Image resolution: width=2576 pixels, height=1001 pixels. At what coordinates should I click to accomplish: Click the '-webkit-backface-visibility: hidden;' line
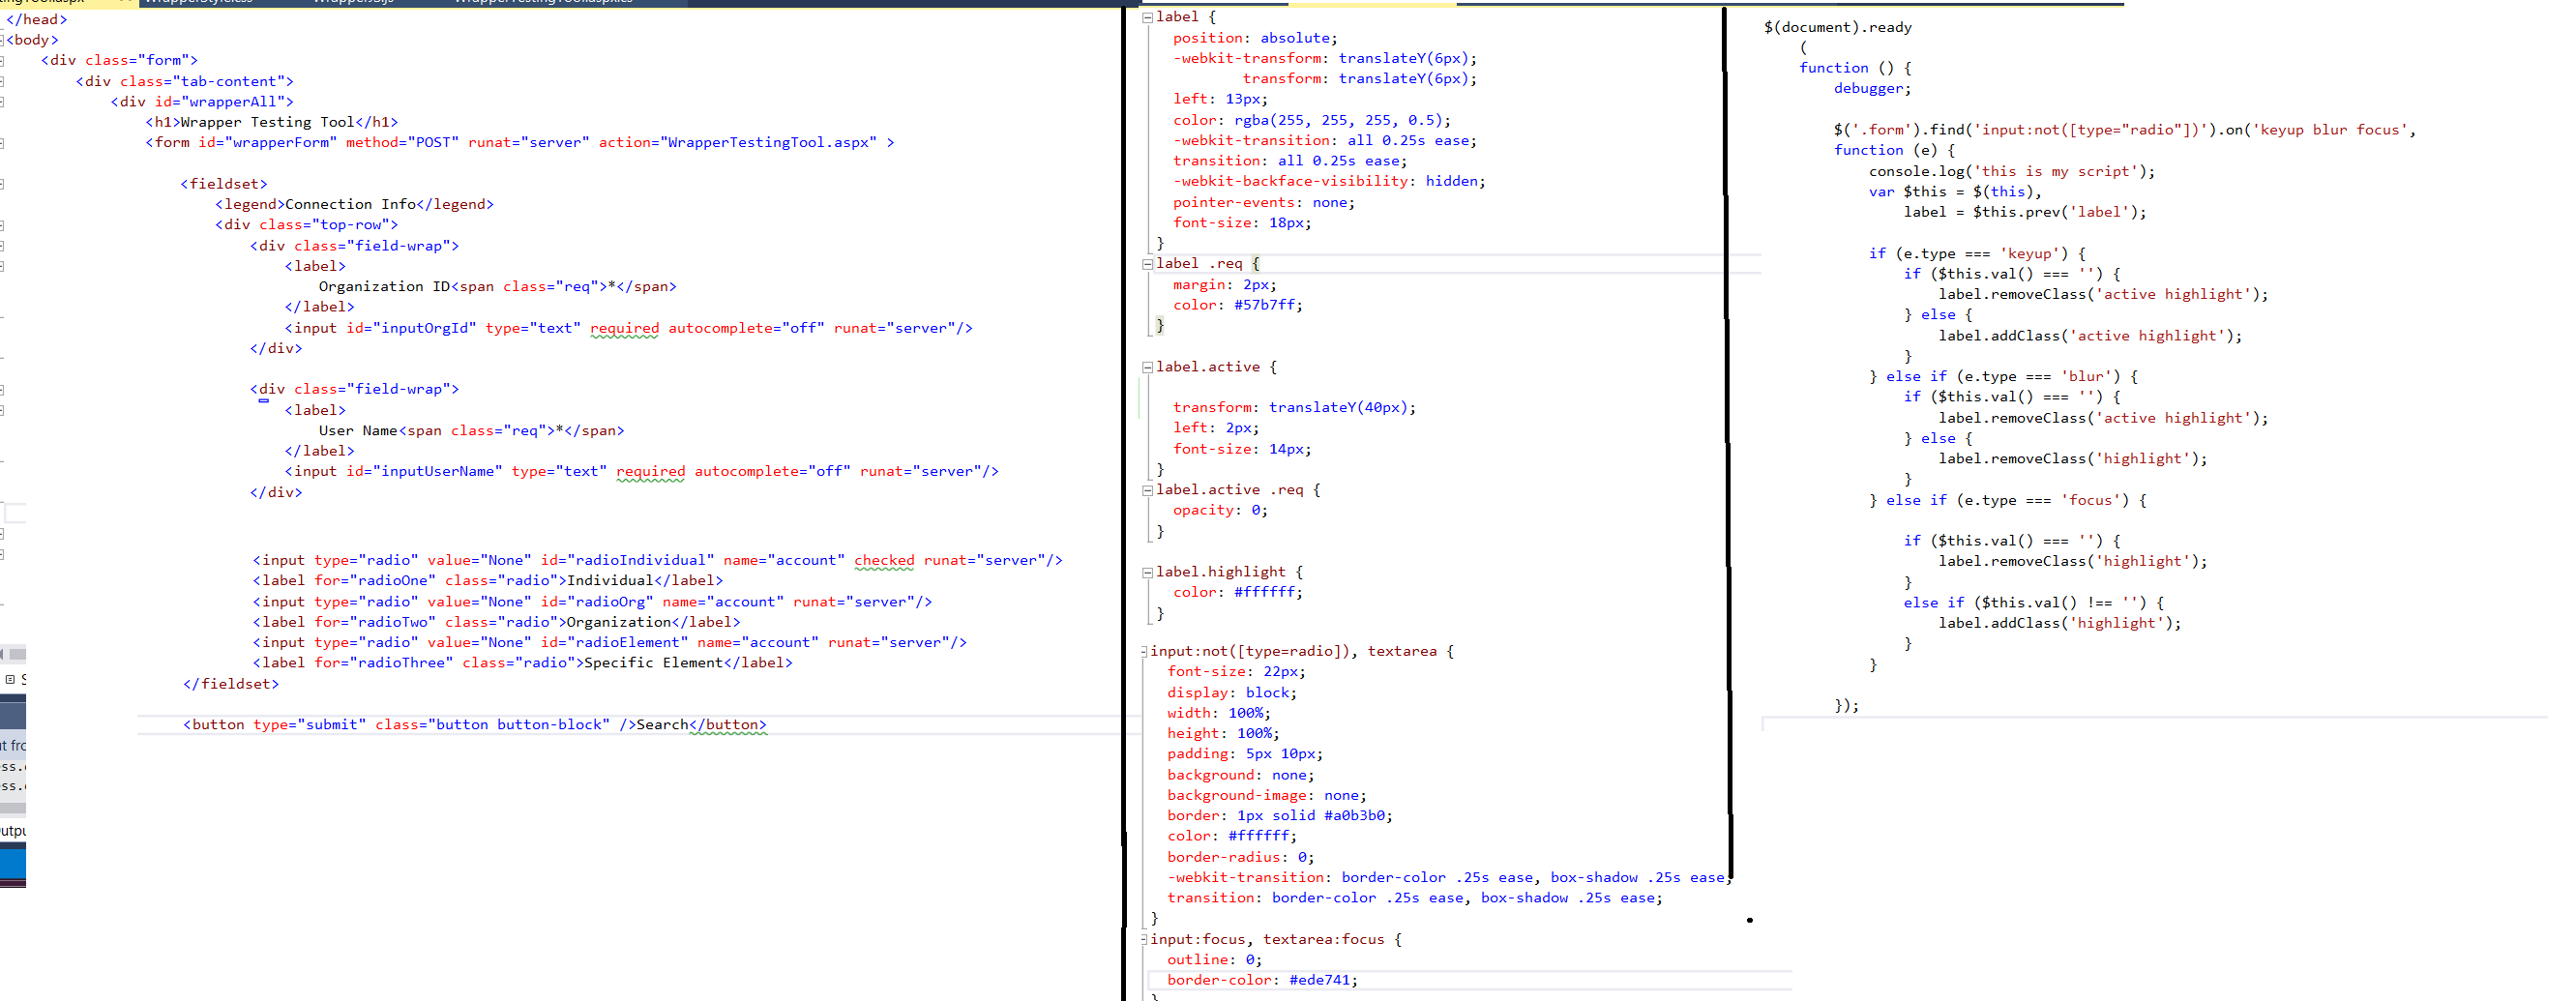click(1329, 181)
